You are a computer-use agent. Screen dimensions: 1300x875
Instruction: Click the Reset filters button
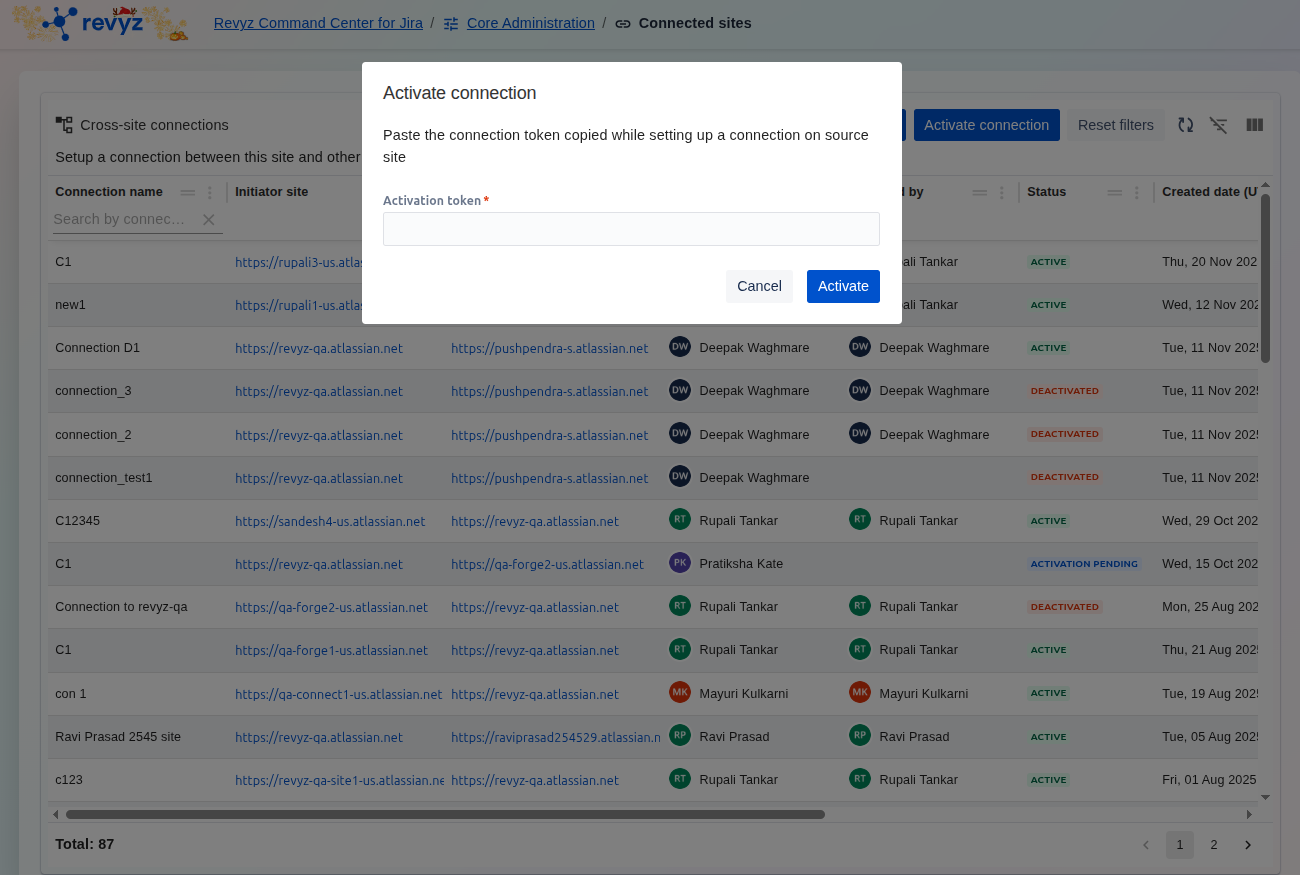pos(1115,125)
